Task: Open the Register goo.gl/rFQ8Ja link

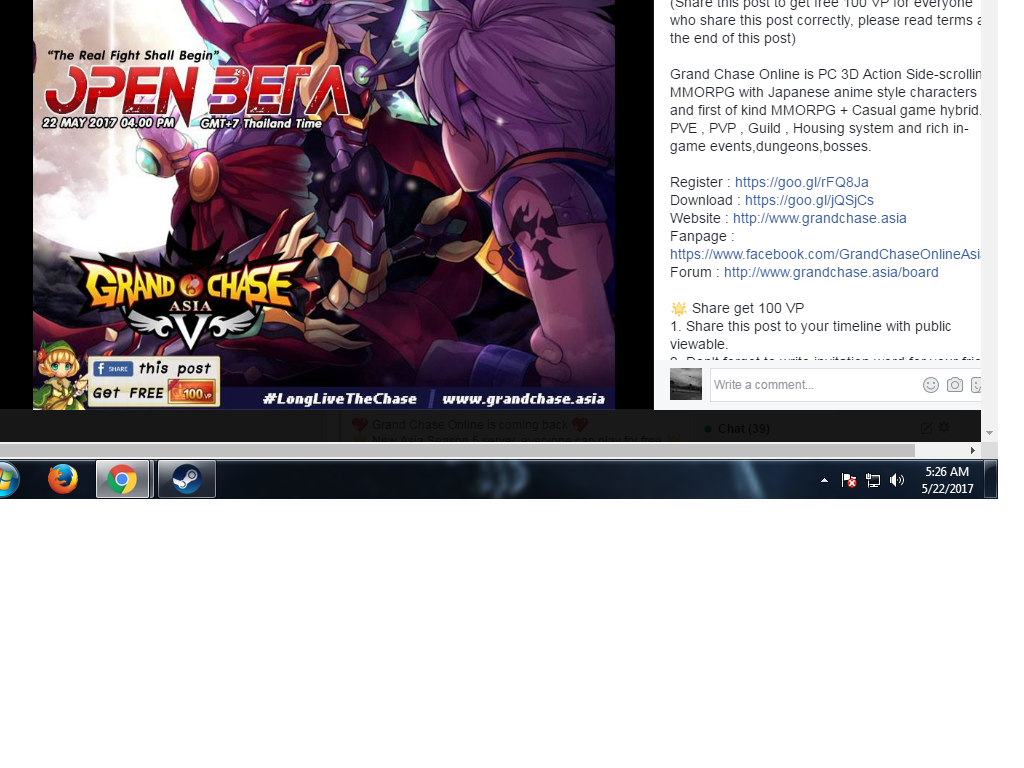Action: coord(801,182)
